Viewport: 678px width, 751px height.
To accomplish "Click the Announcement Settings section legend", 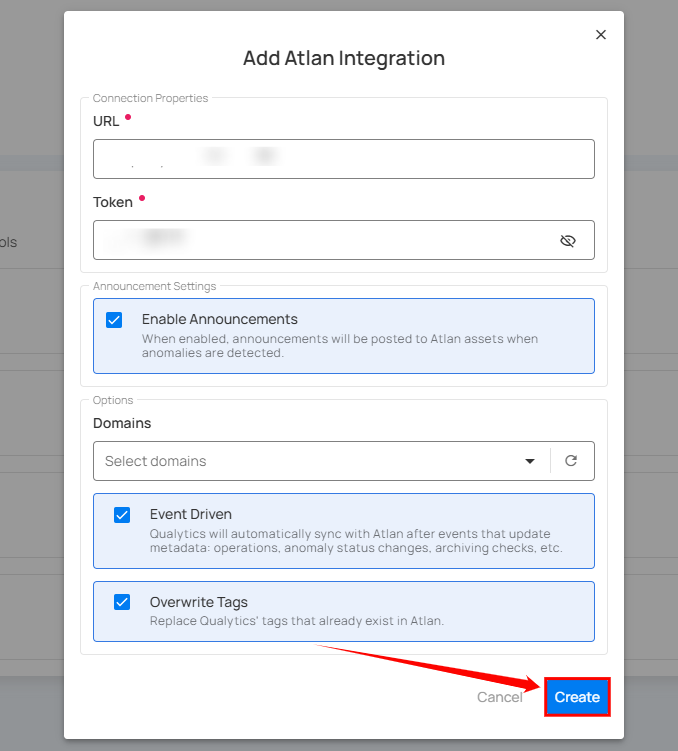I will (154, 286).
